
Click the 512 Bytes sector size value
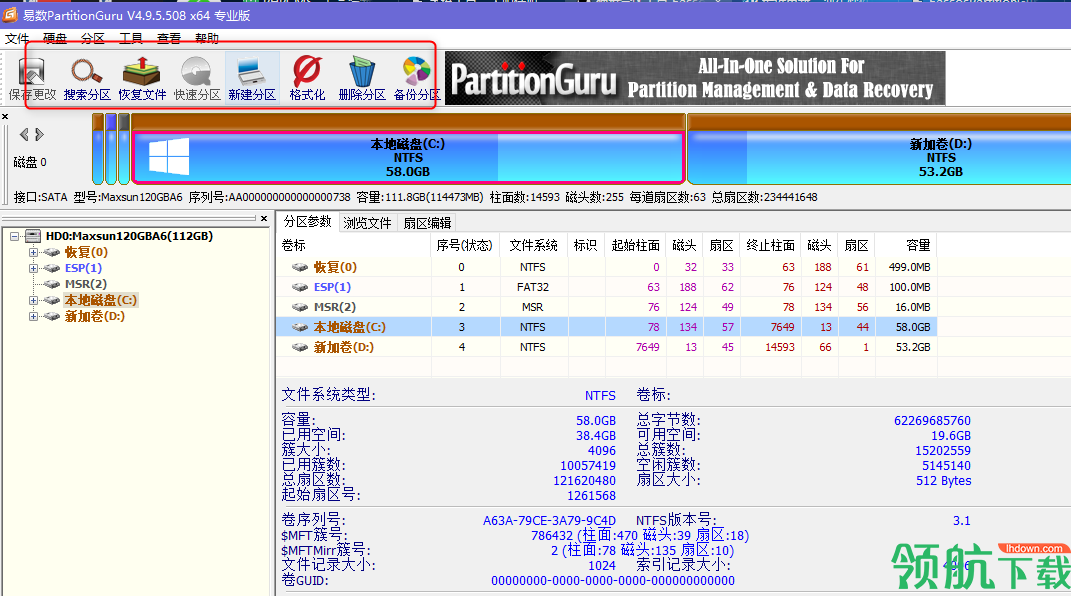(943, 481)
